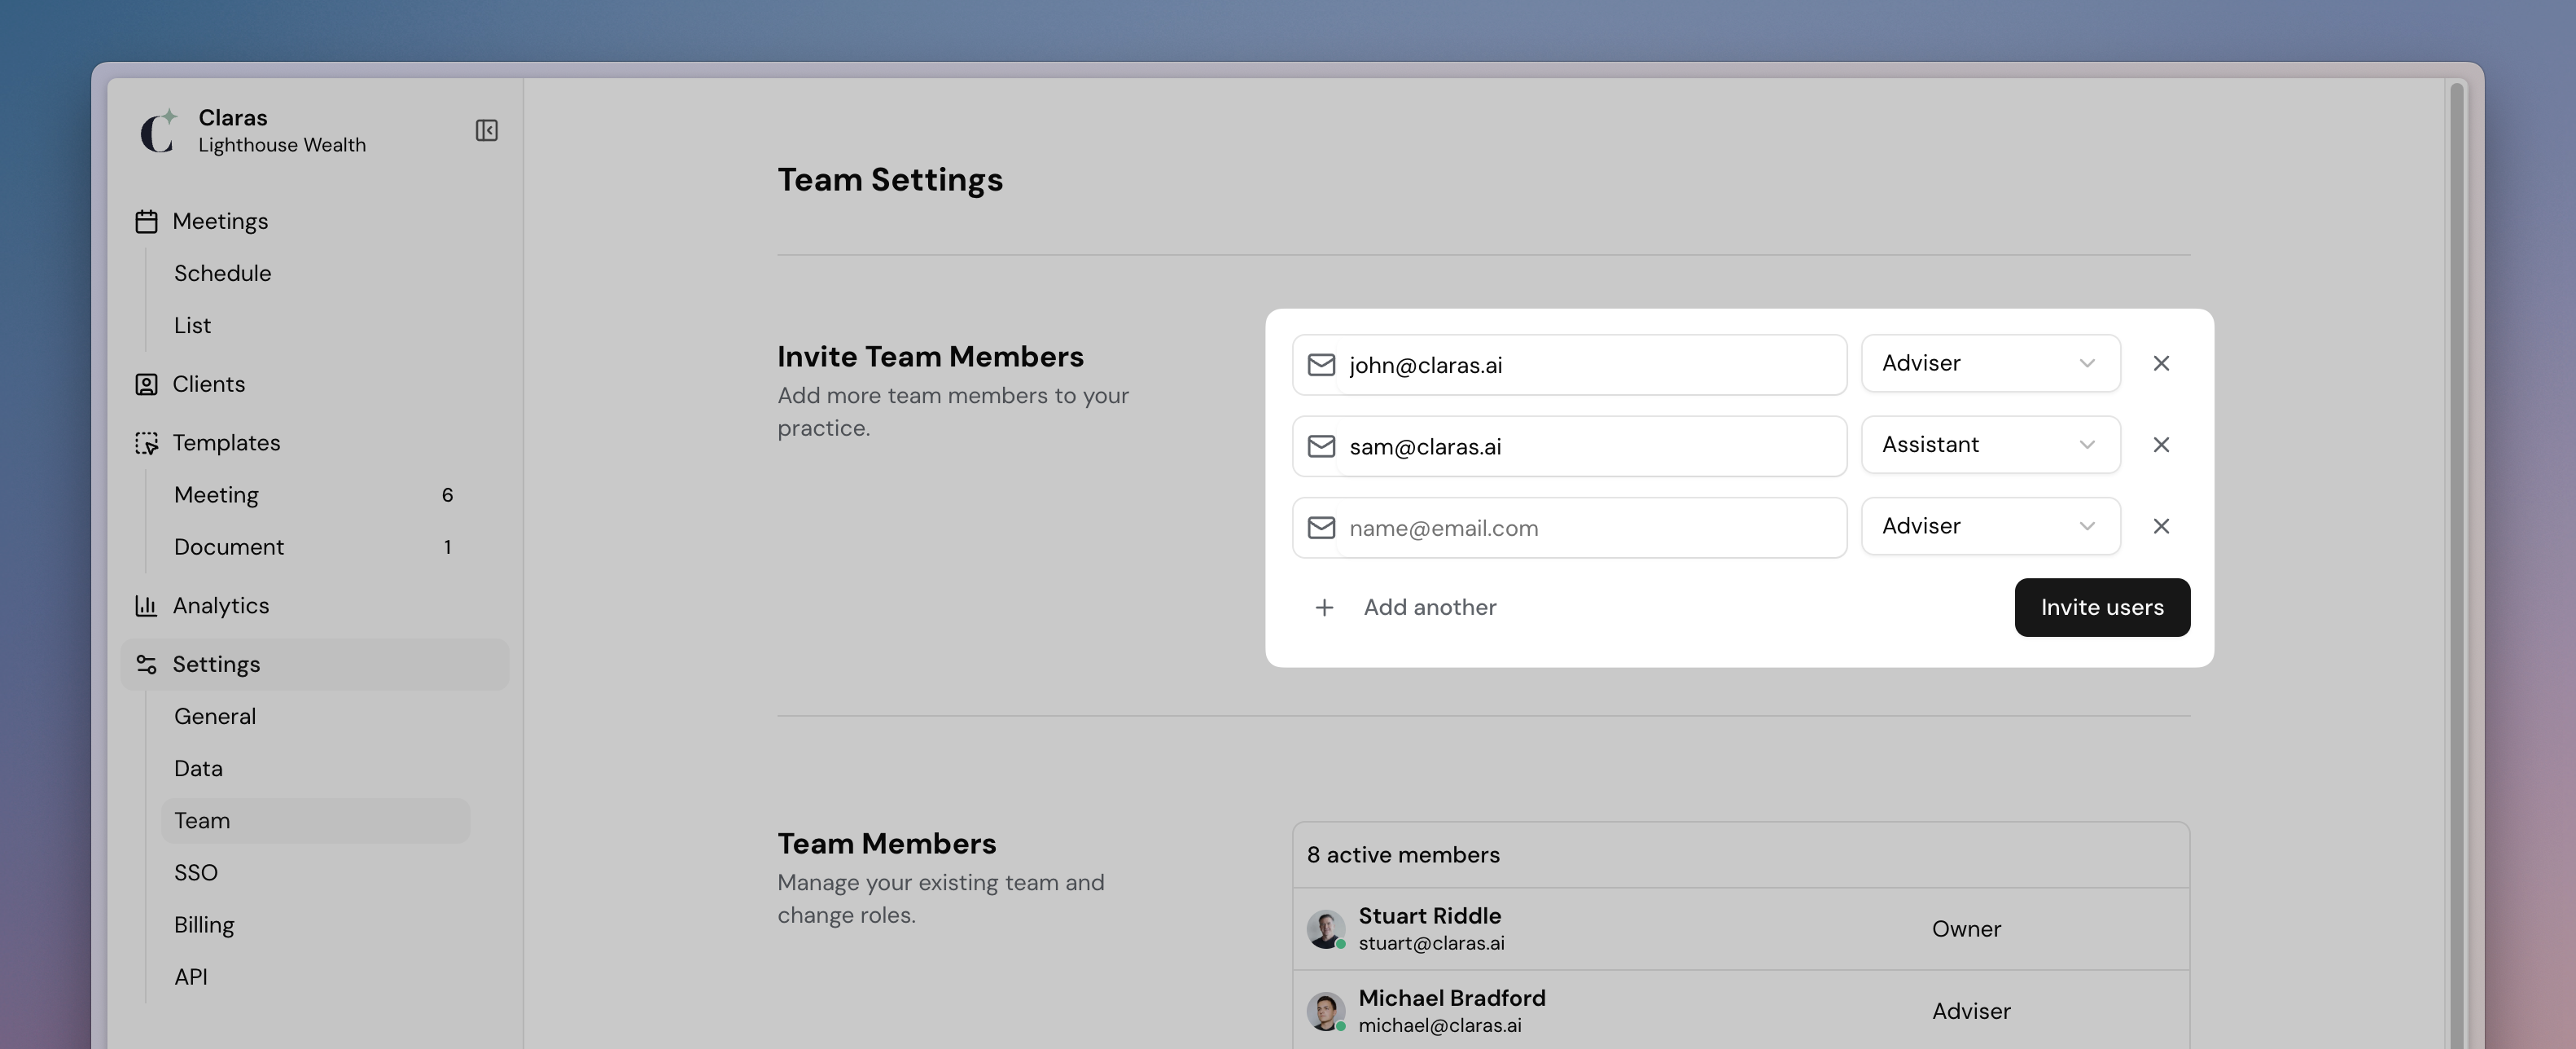Open Assistant role dropdown for sam@claras.ai
Screen dimensions: 2576x1049
[1990, 445]
